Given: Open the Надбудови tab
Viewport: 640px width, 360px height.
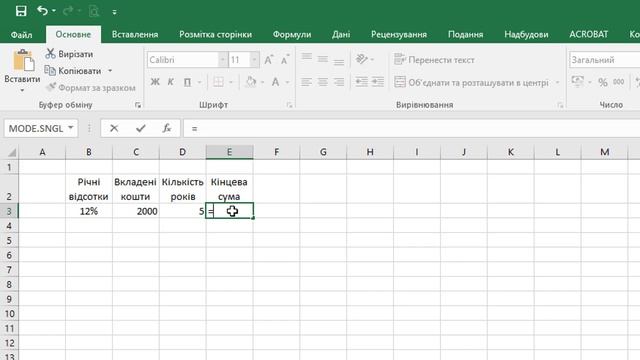Looking at the screenshot, I should [x=526, y=35].
